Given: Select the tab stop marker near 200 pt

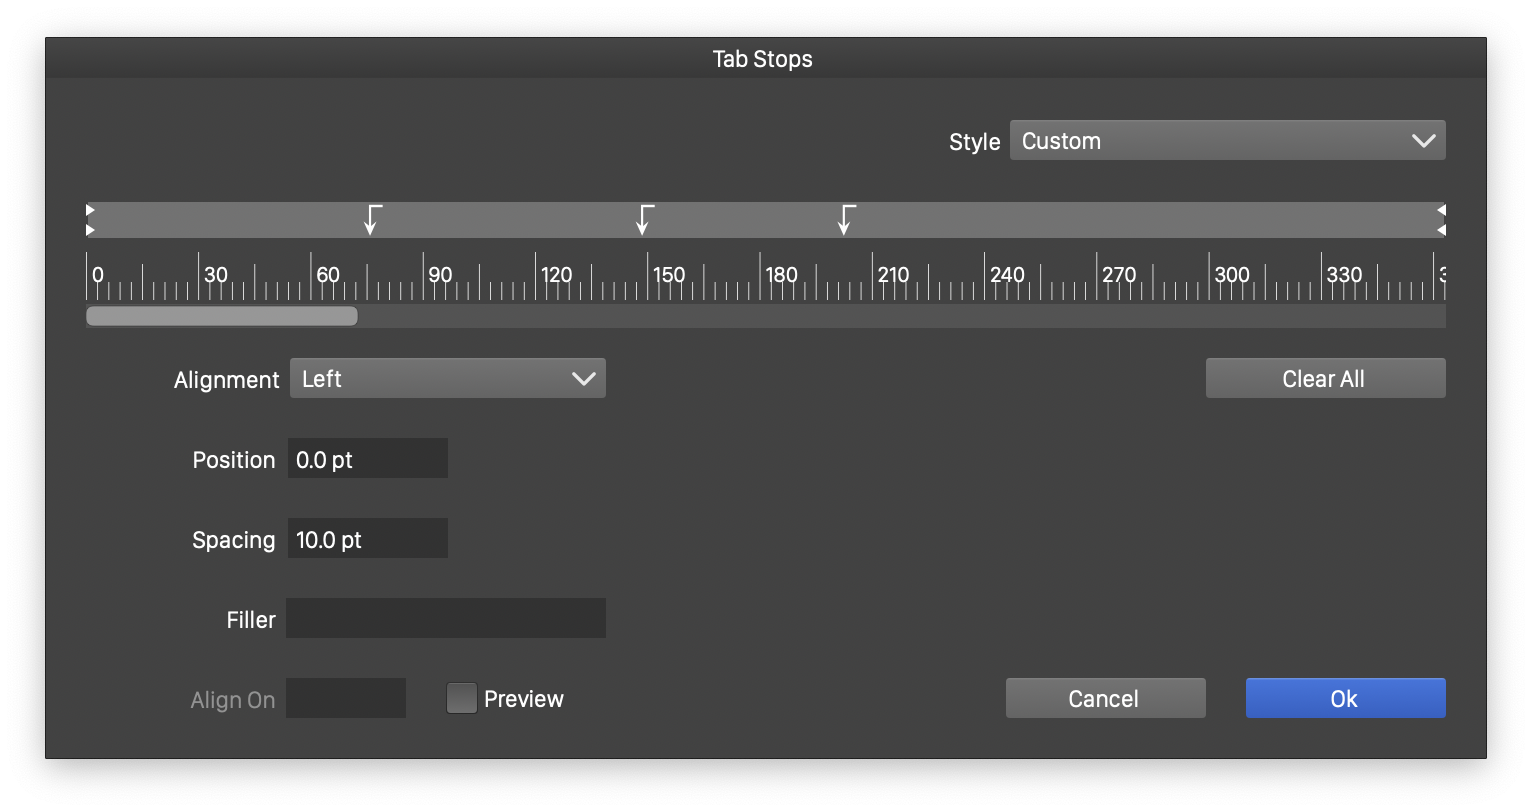Looking at the screenshot, I should [x=845, y=220].
